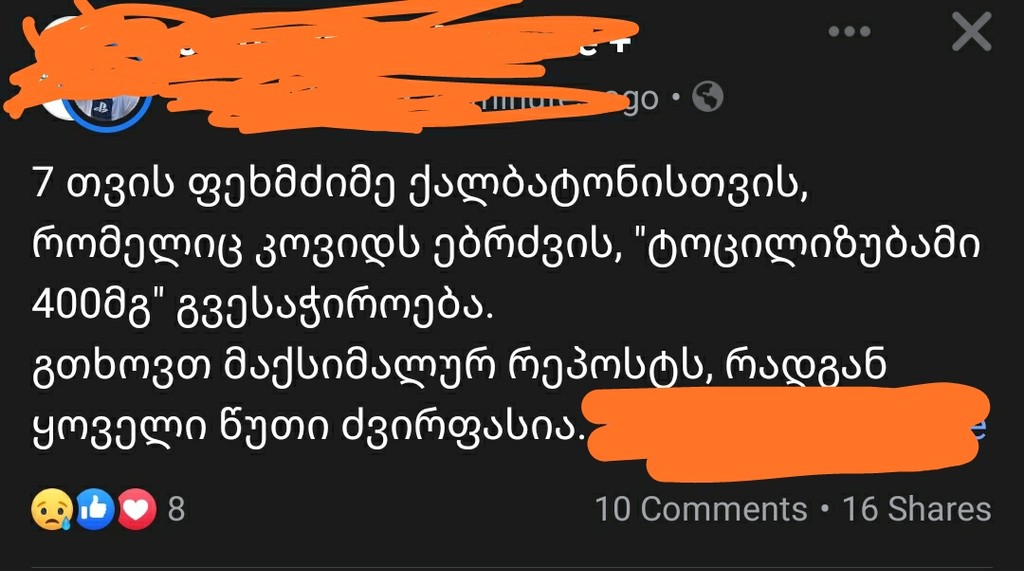
Task: Click the partly hidden See more link
Action: point(978,429)
